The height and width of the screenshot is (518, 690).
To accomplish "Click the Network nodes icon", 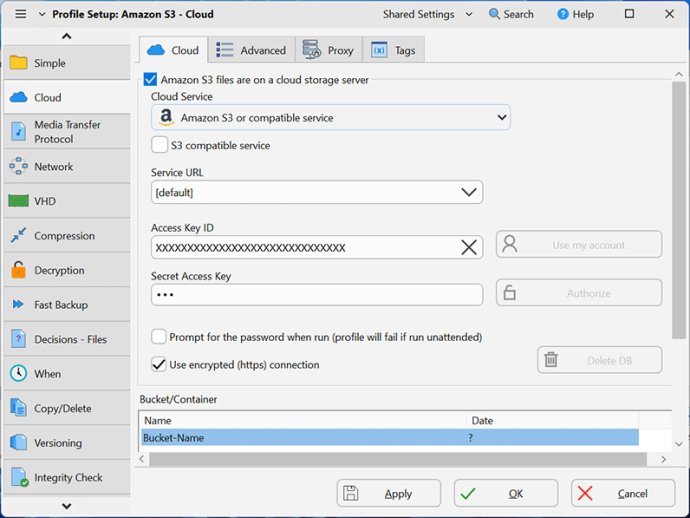I will click(x=18, y=166).
